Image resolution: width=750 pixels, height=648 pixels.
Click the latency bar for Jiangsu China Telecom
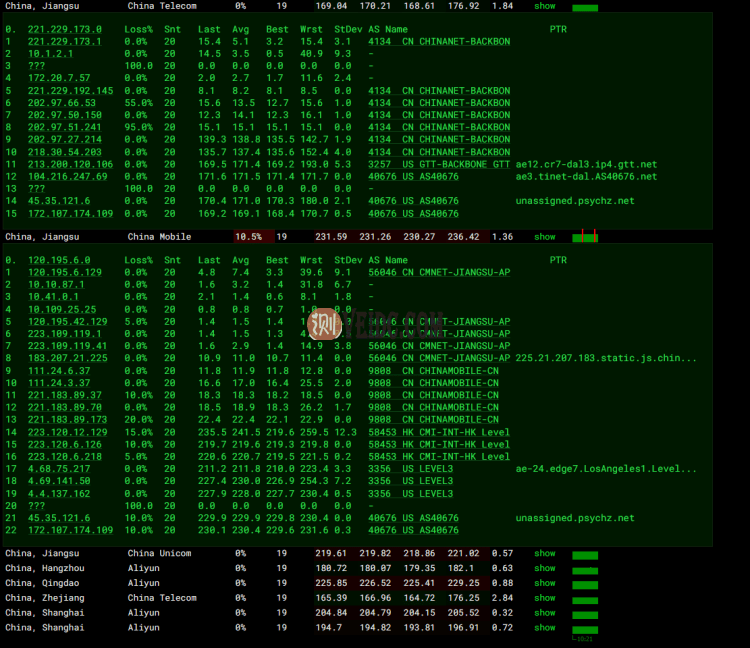[585, 7]
